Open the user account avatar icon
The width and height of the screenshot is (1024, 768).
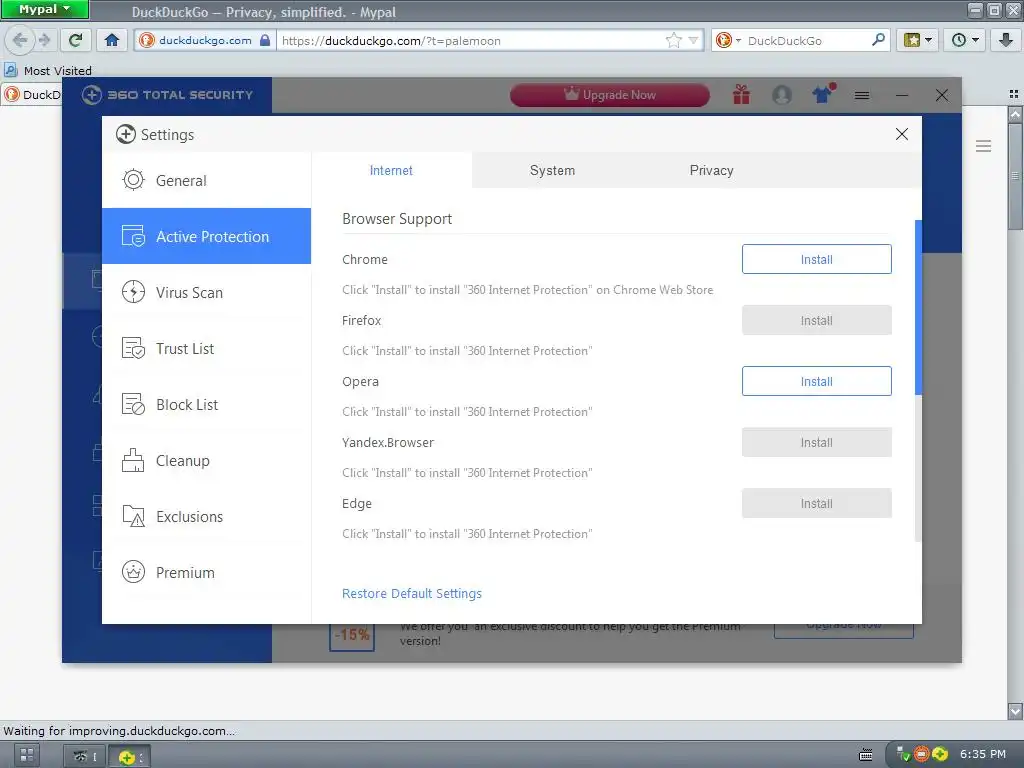pyautogui.click(x=782, y=95)
